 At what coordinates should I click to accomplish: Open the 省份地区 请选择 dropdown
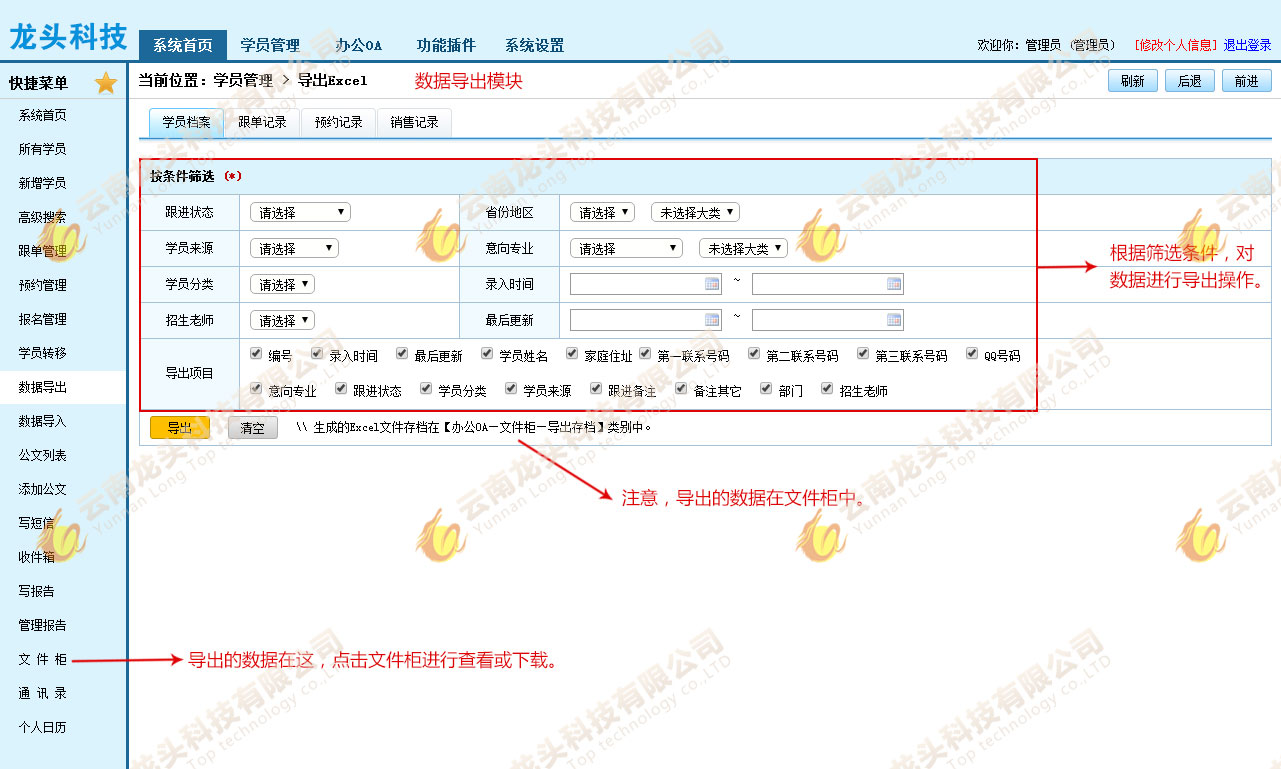(x=602, y=212)
